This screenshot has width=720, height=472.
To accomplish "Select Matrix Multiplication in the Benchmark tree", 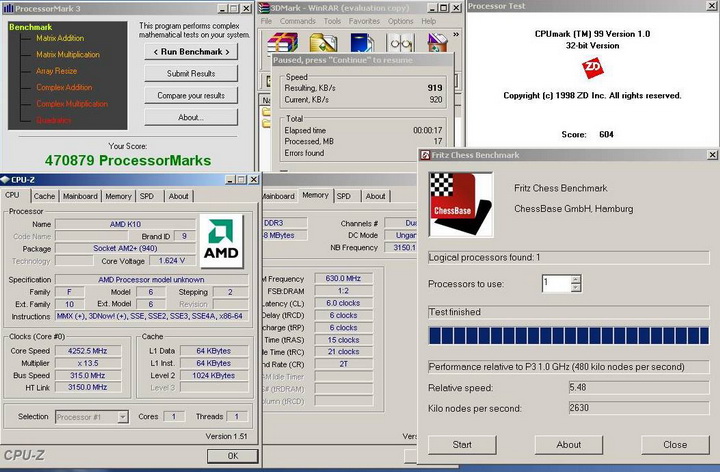I will pos(68,55).
